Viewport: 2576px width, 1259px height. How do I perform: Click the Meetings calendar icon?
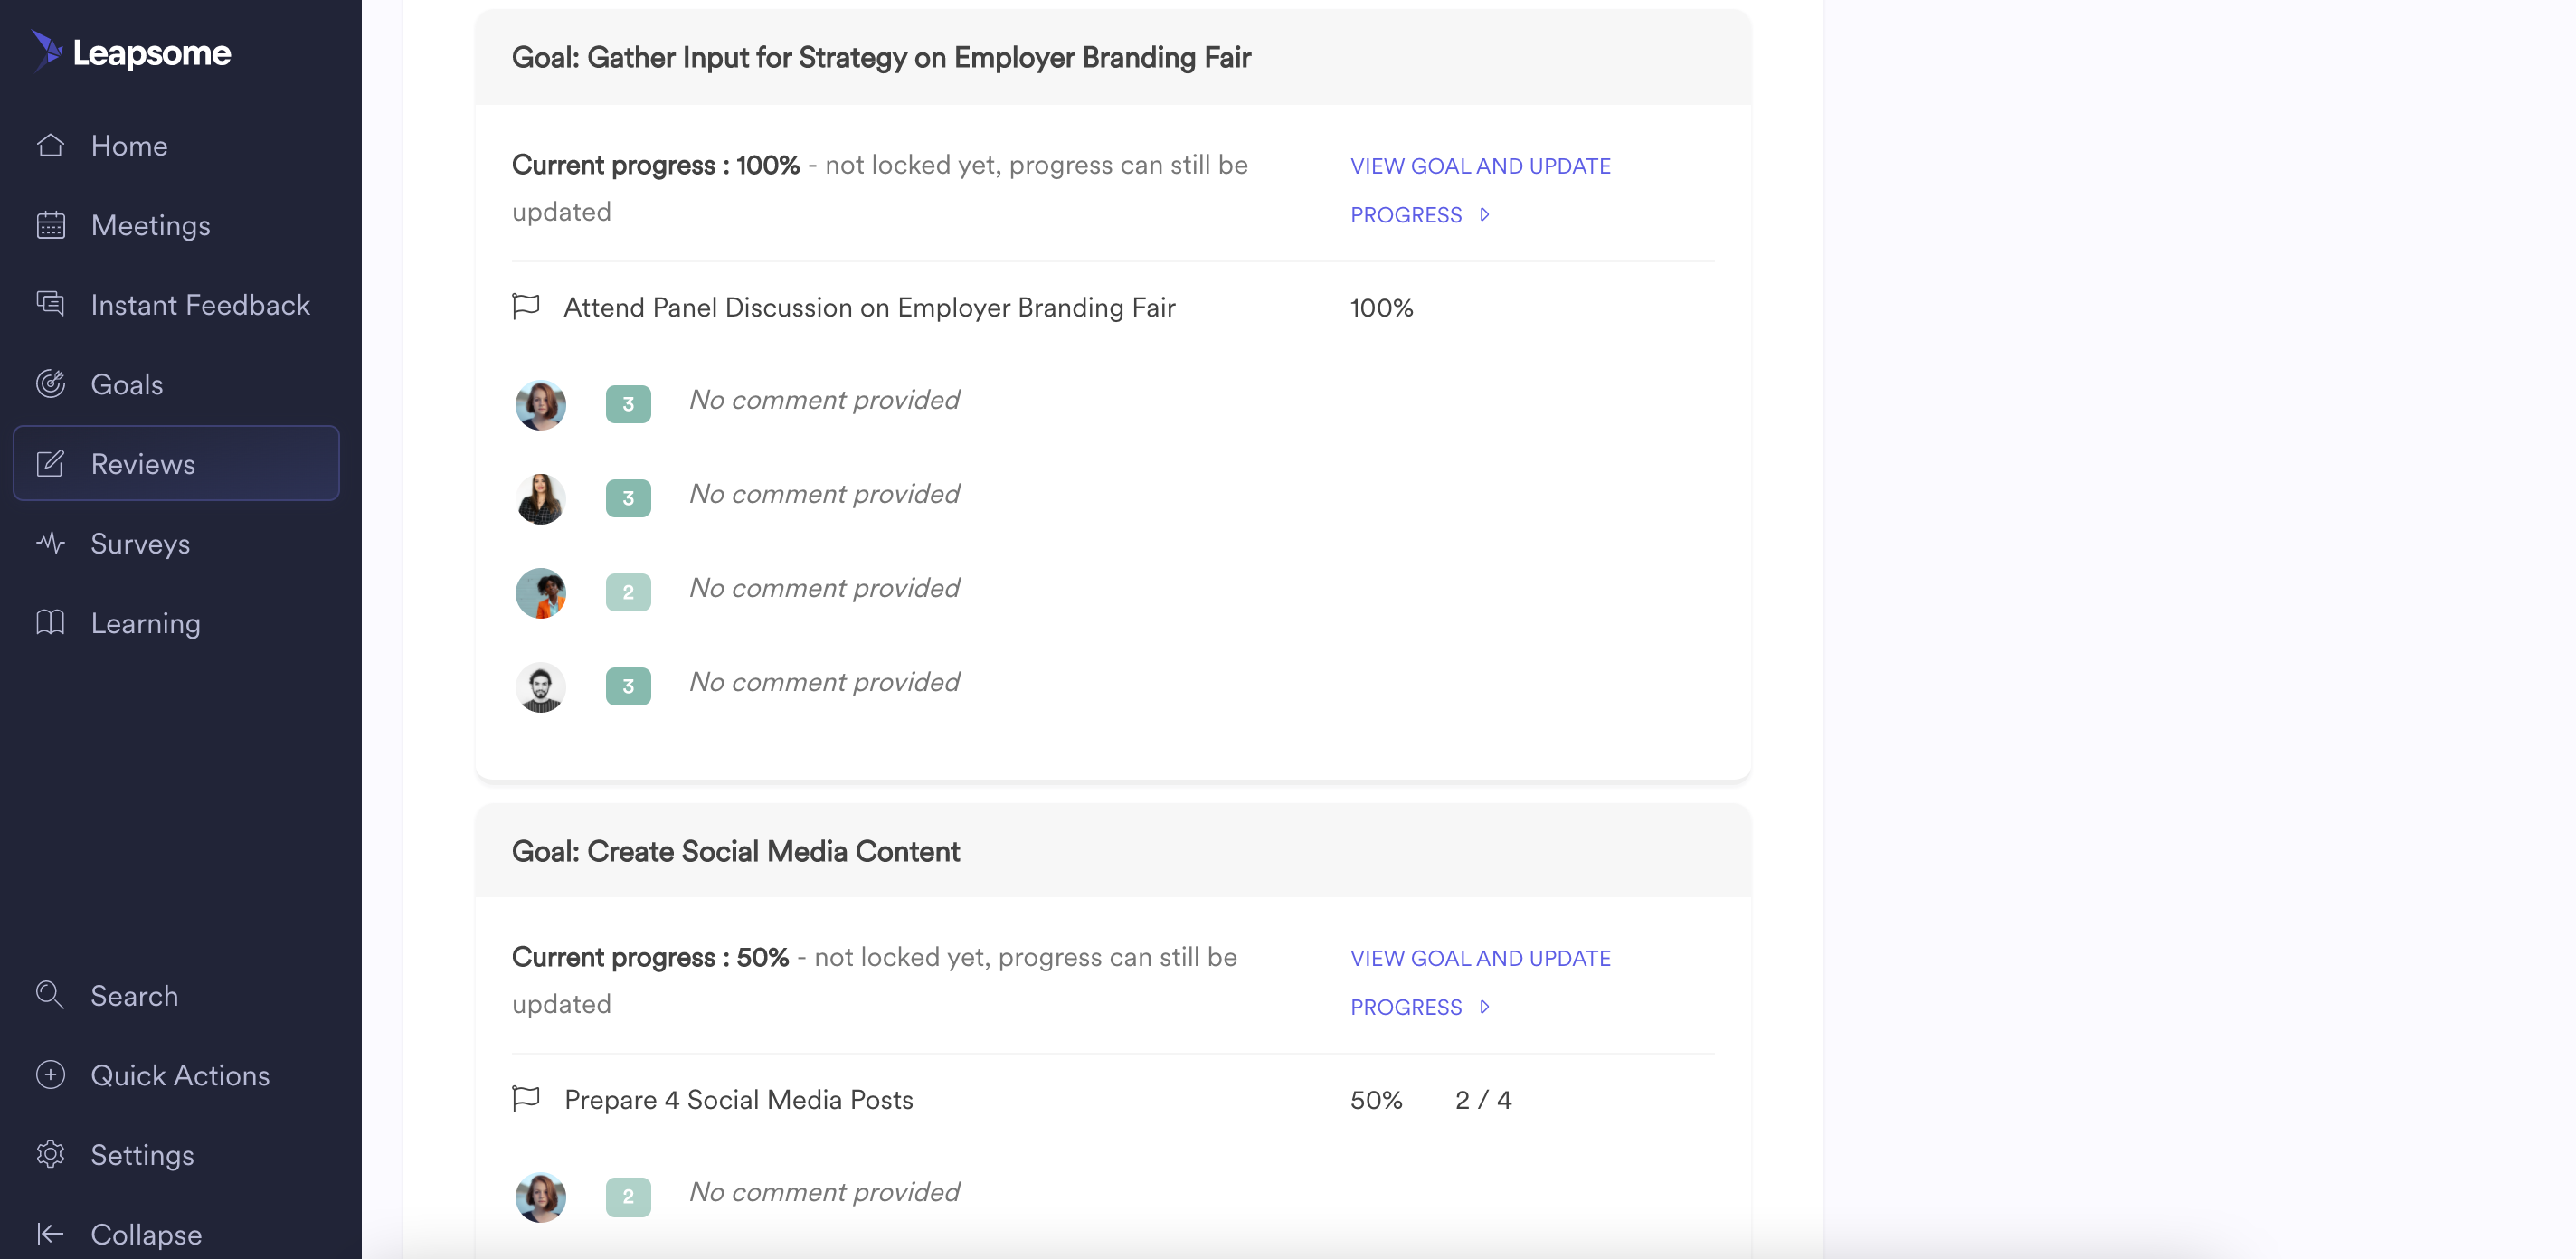click(50, 225)
